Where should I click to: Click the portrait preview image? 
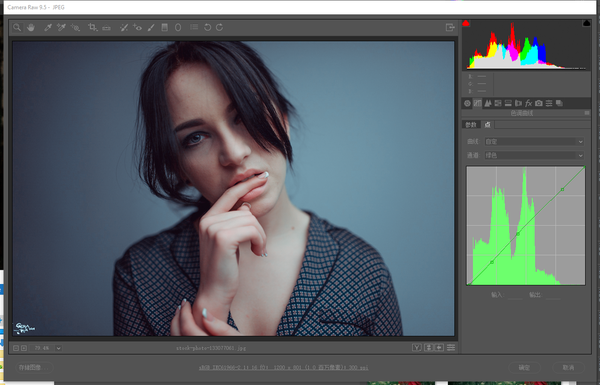click(x=233, y=189)
